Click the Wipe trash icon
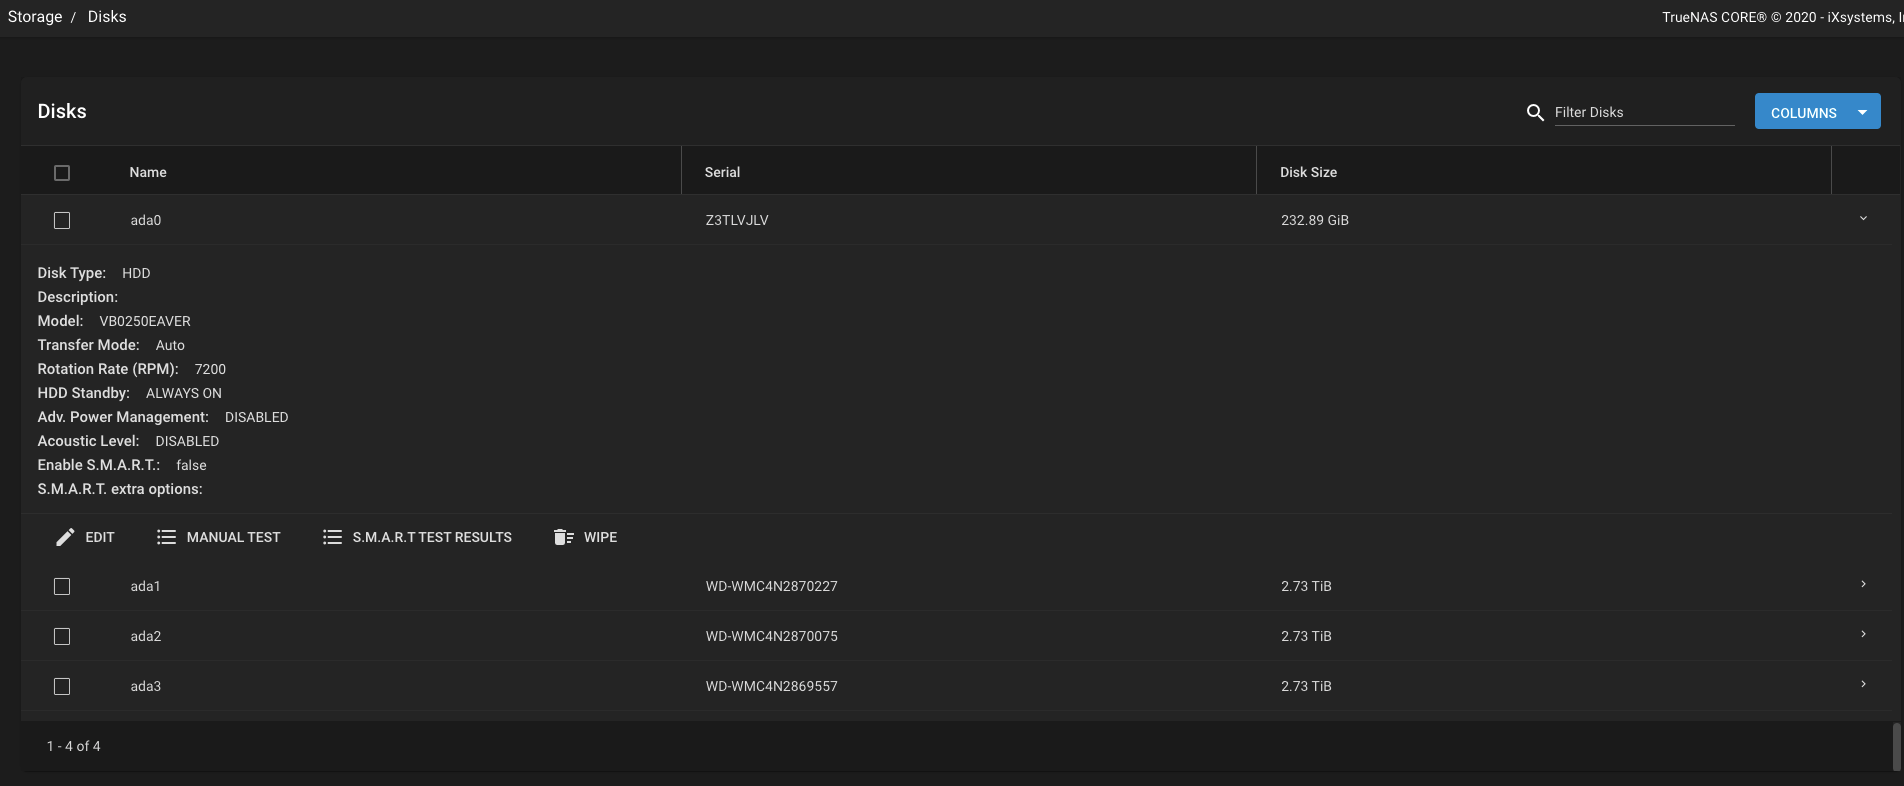The image size is (1904, 786). tap(563, 537)
